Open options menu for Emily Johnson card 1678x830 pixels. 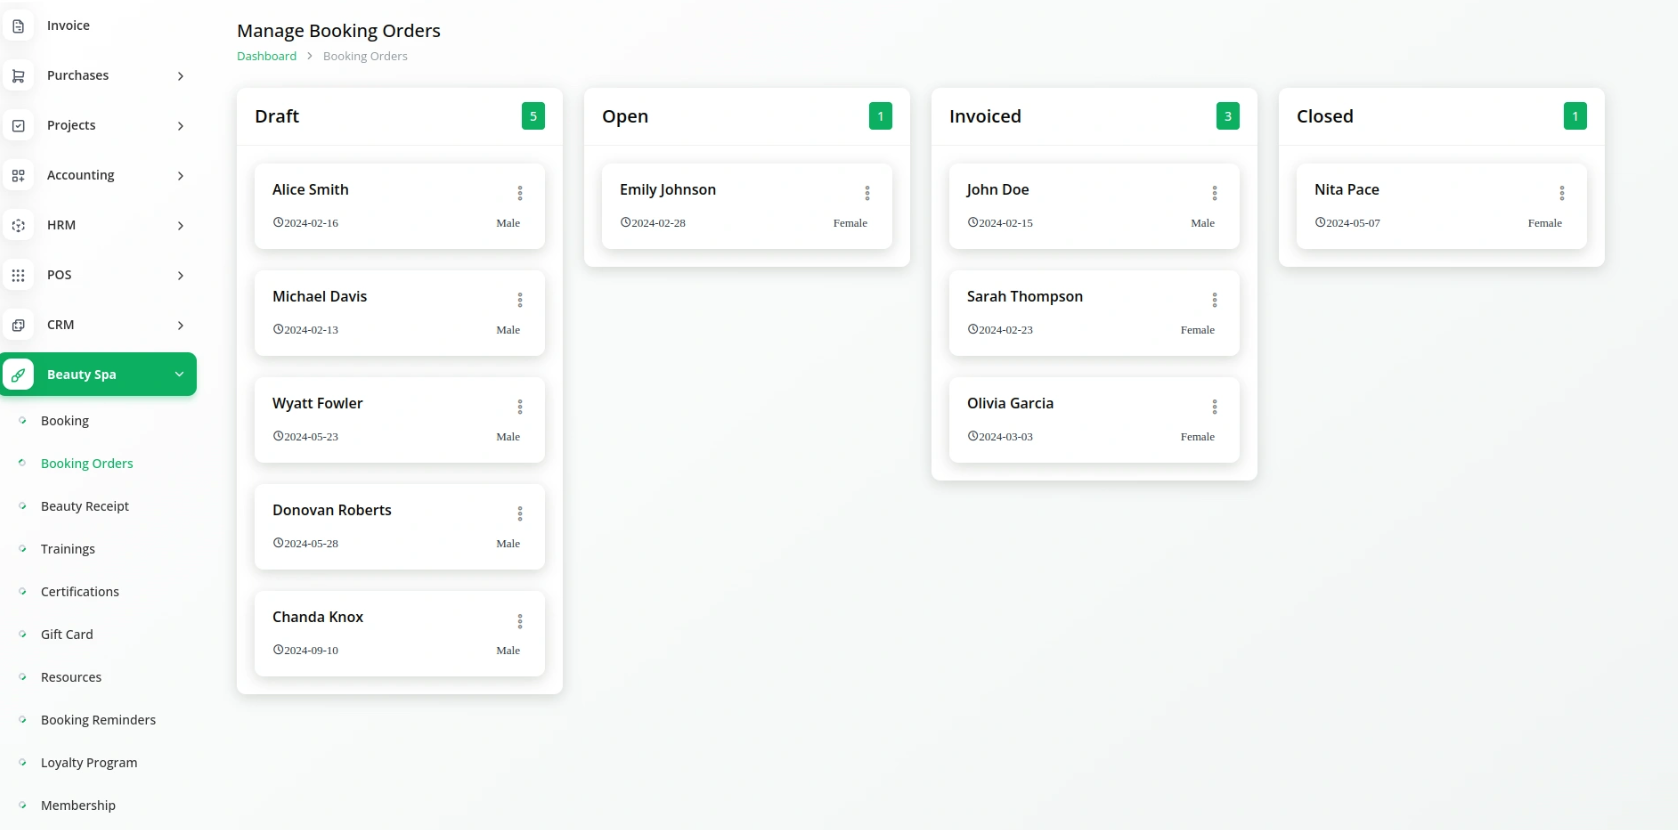click(867, 193)
